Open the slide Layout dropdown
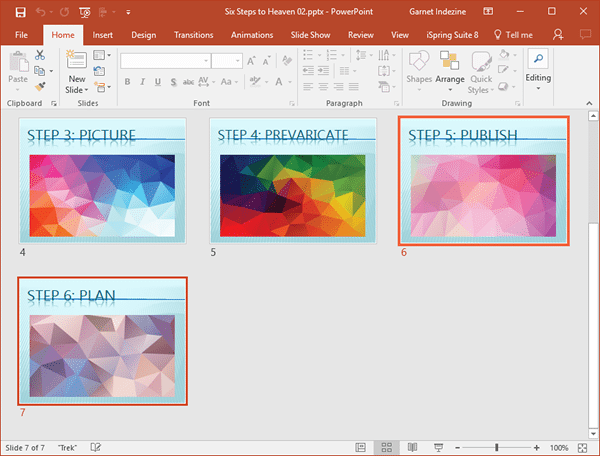 point(102,55)
